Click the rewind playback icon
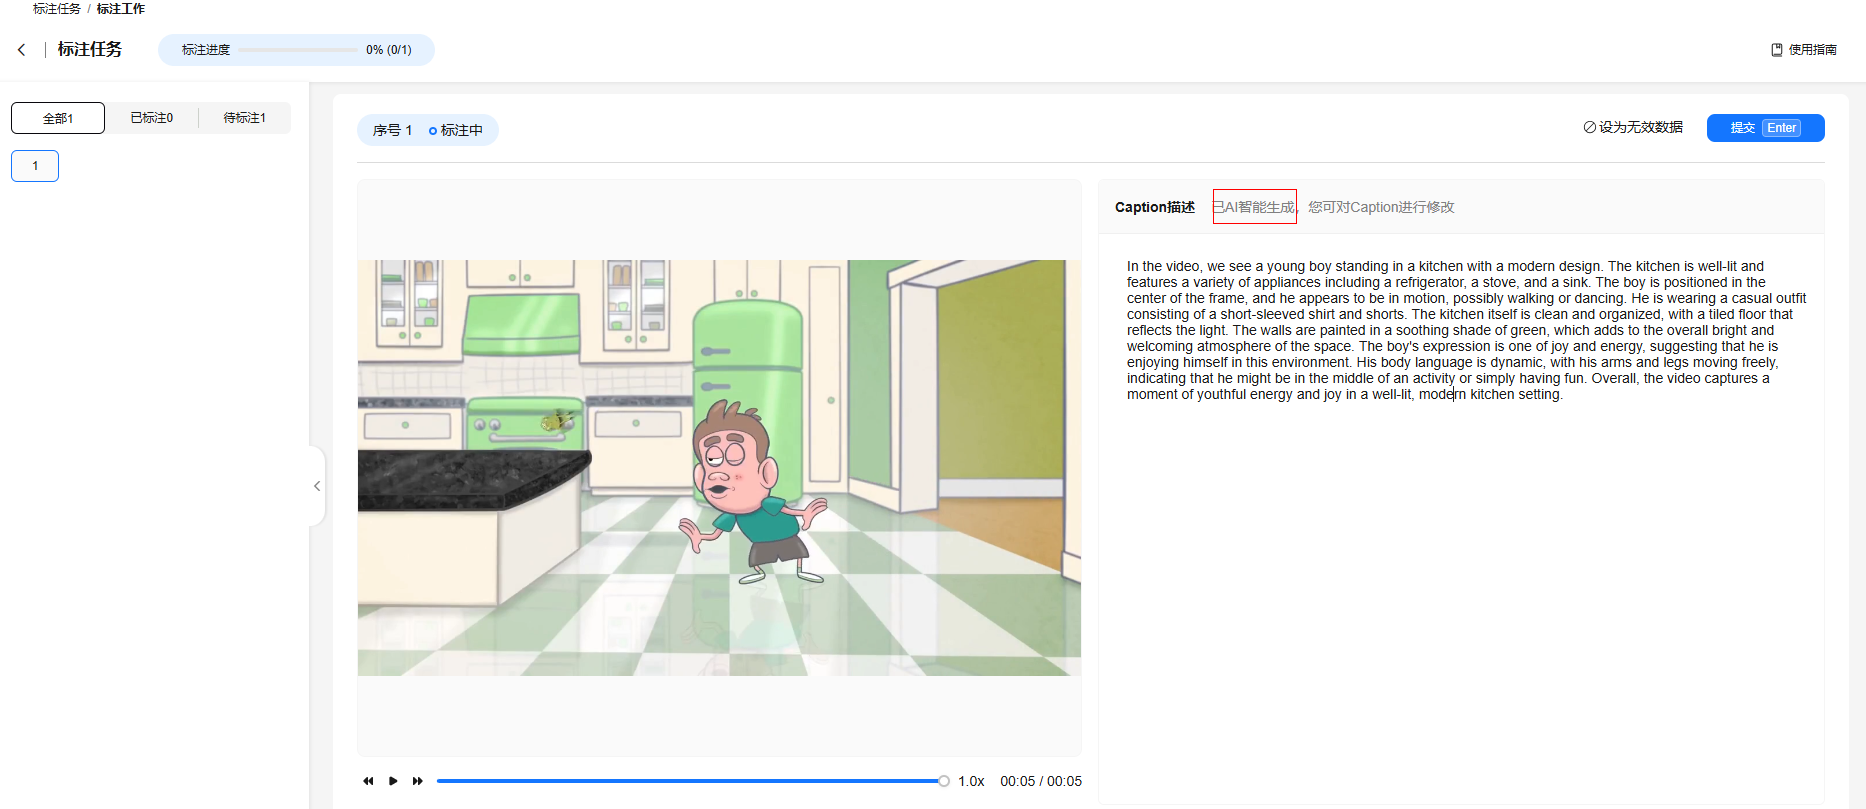 pos(368,781)
